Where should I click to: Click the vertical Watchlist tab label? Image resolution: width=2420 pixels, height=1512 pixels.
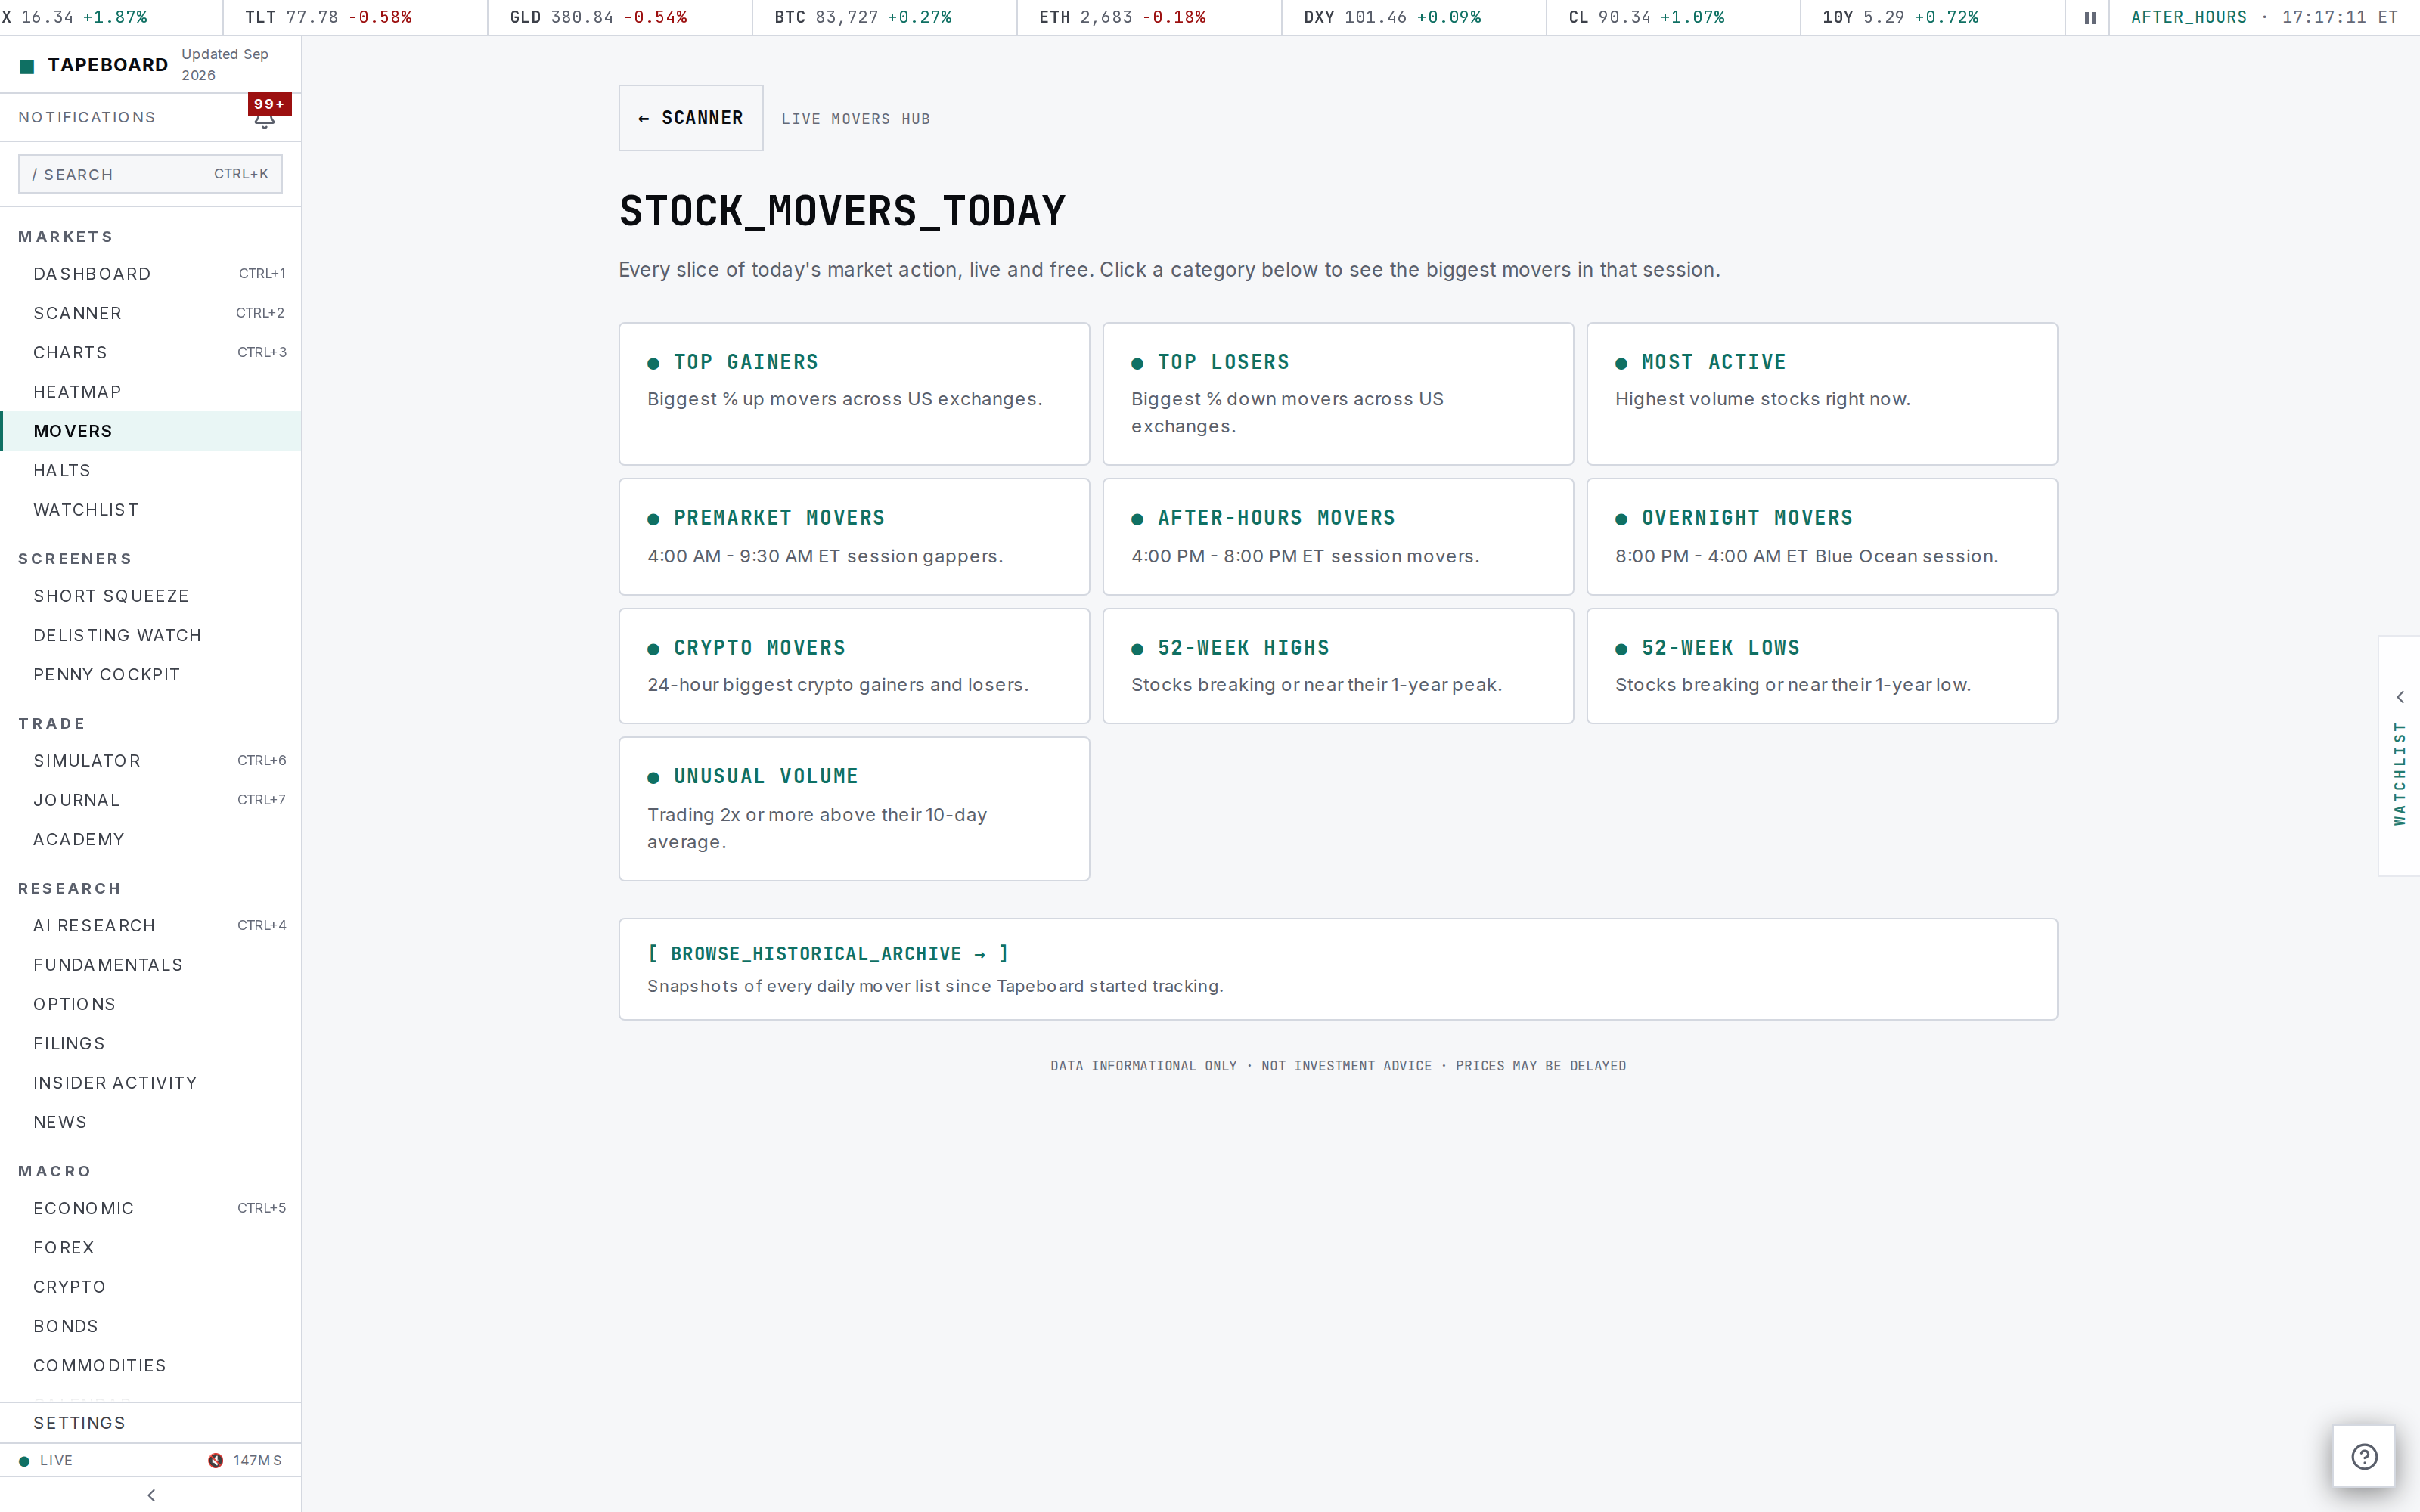[2399, 773]
